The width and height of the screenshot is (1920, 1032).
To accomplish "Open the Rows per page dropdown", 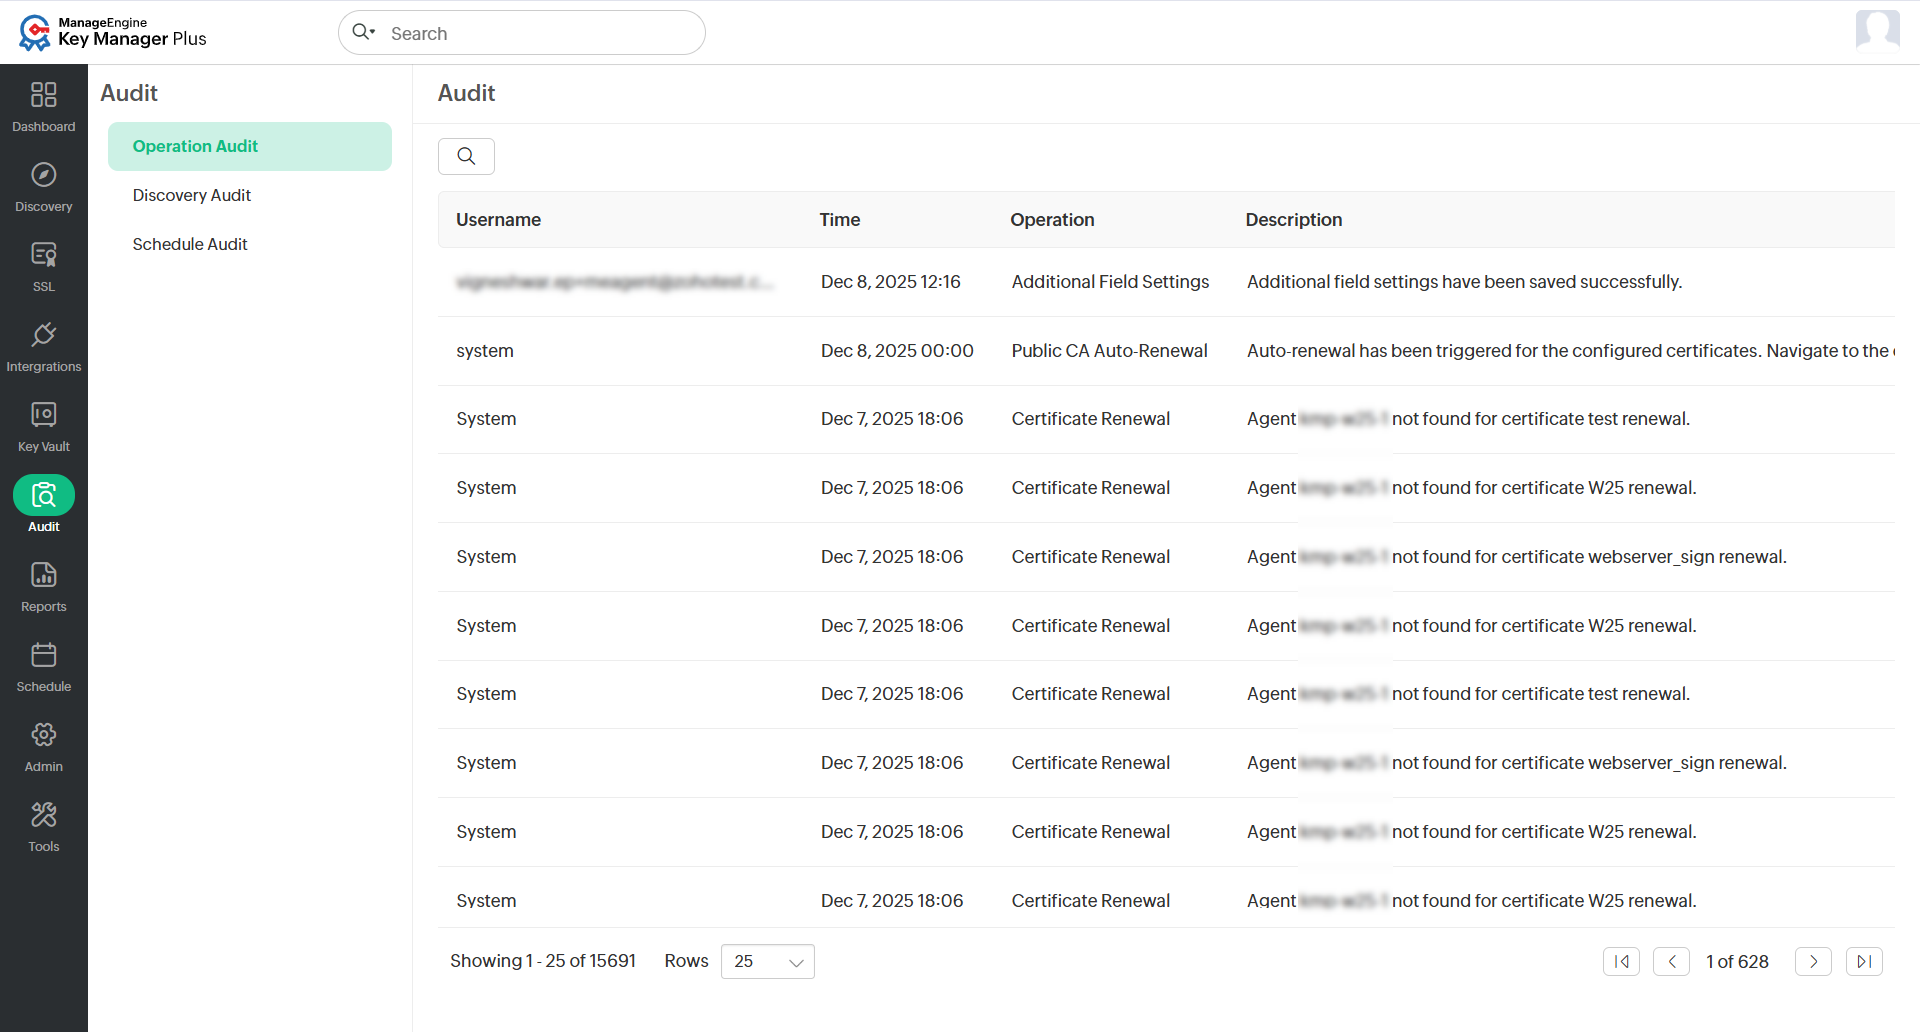I will [x=768, y=961].
